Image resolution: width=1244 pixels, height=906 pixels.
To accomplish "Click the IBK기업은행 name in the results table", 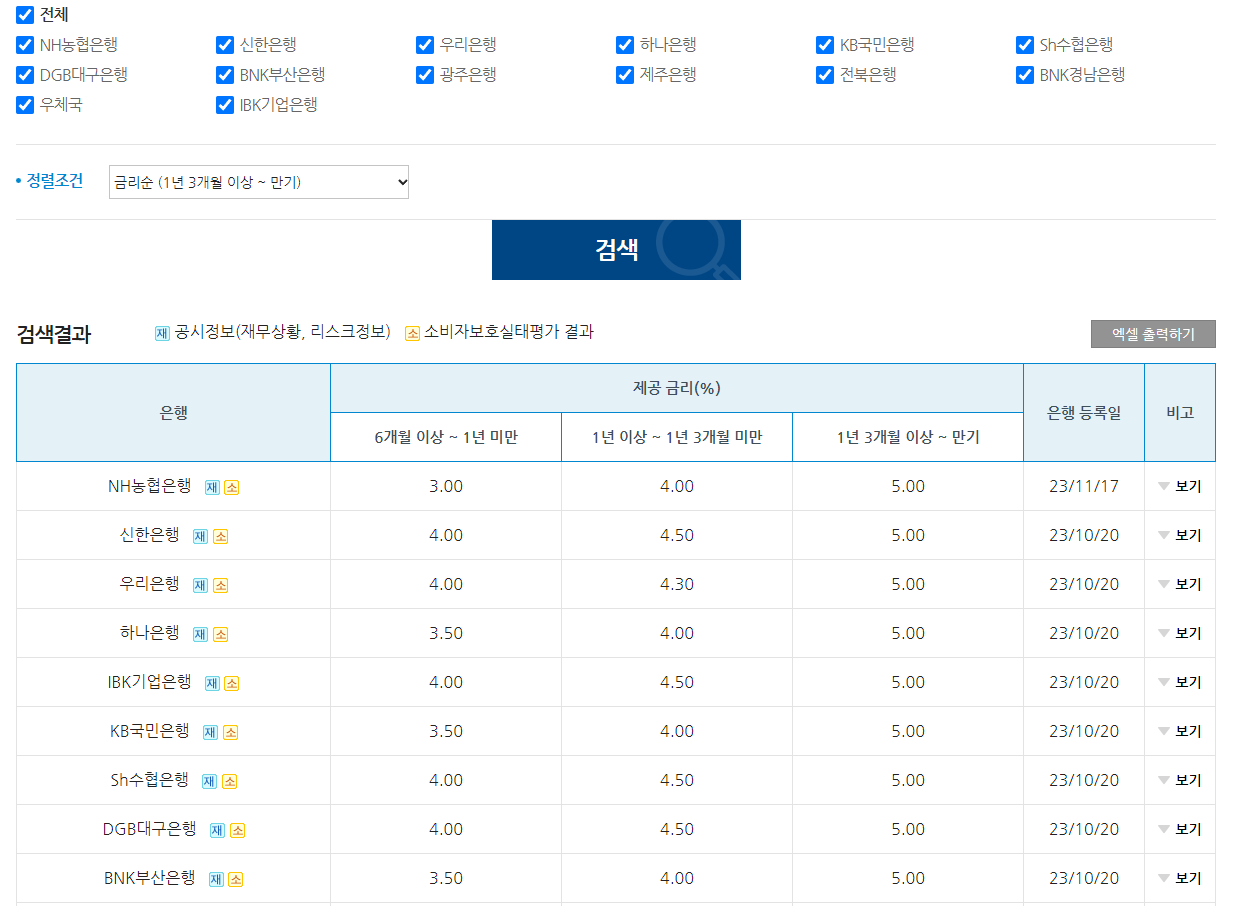I will click(150, 682).
